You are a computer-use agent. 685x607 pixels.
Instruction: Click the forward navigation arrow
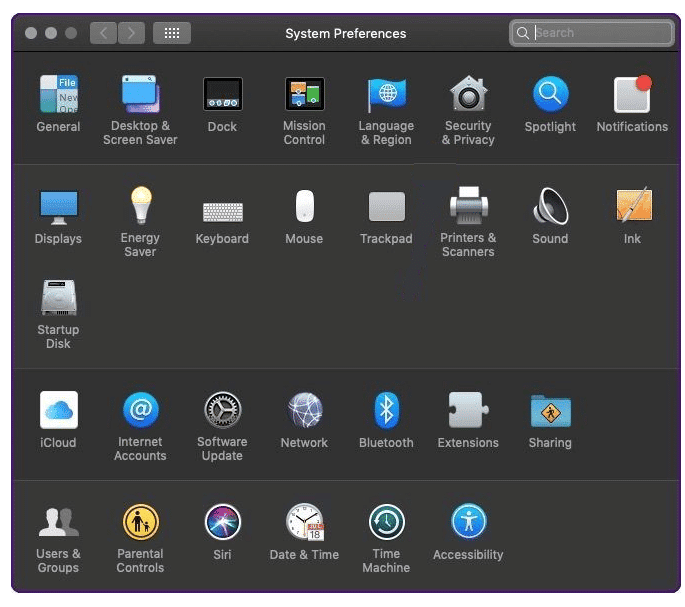click(x=131, y=33)
